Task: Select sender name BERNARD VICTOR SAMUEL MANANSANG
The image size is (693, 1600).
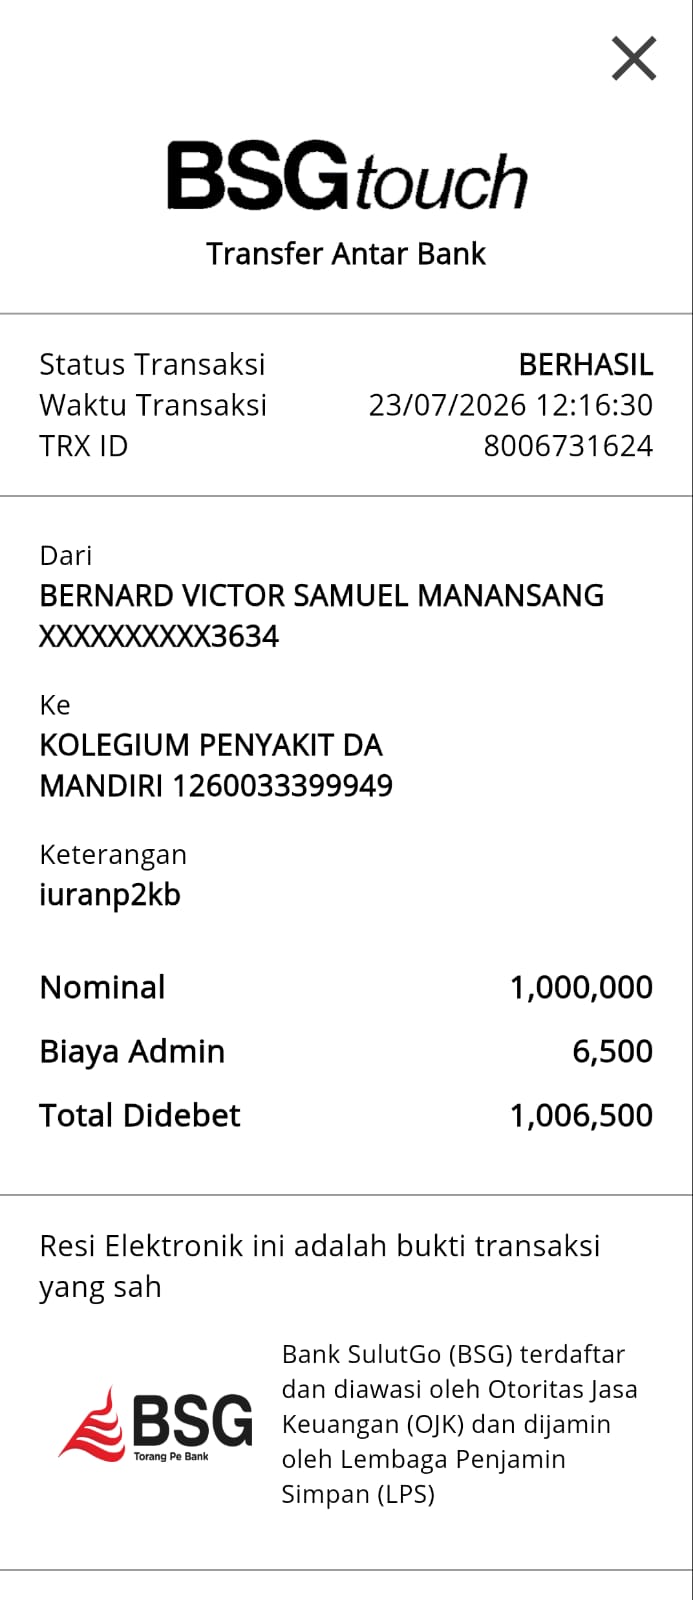Action: coord(321,596)
